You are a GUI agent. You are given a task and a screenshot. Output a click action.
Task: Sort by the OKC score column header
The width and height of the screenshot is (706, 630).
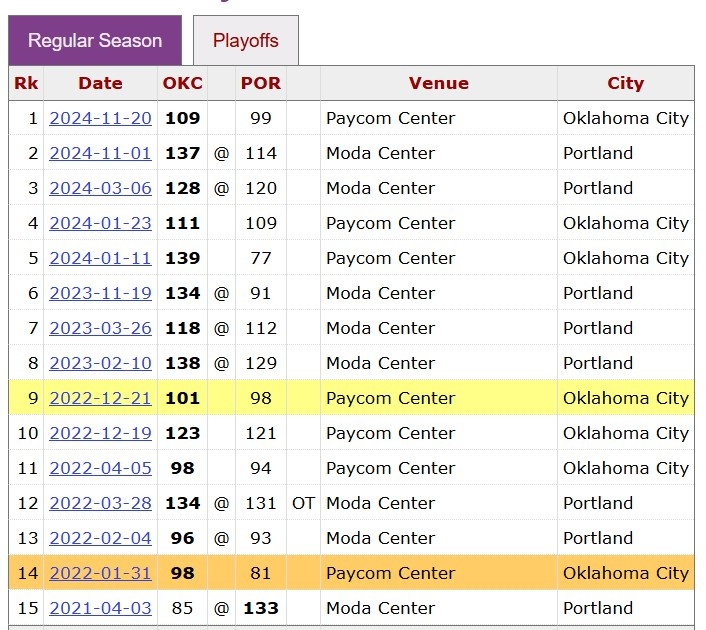182,83
